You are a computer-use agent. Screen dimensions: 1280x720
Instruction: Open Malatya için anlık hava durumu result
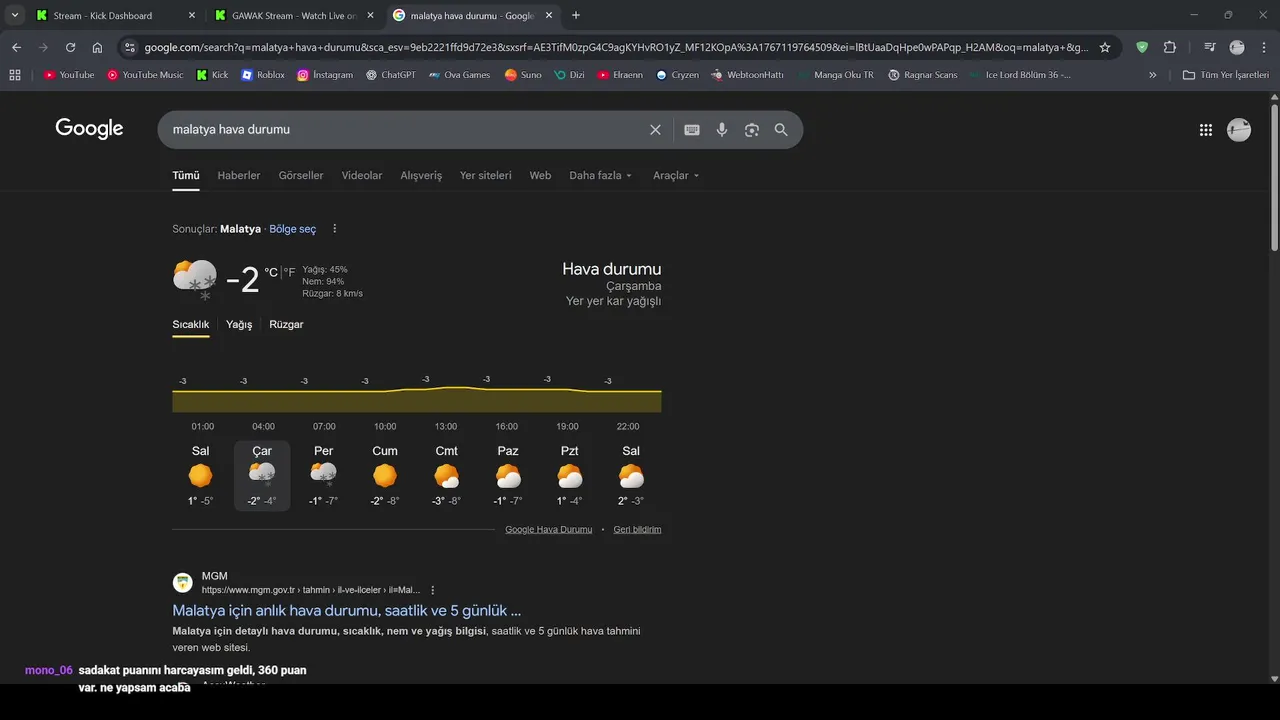[346, 610]
